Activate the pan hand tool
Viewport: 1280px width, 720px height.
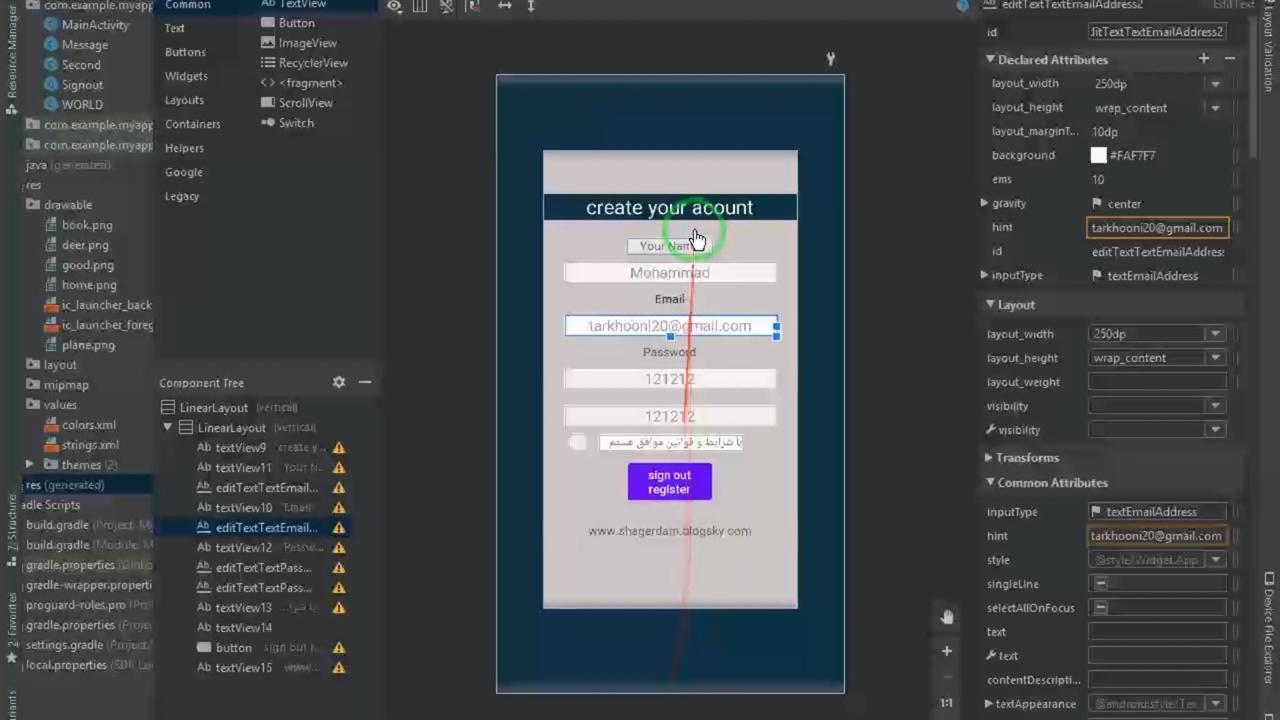946,617
